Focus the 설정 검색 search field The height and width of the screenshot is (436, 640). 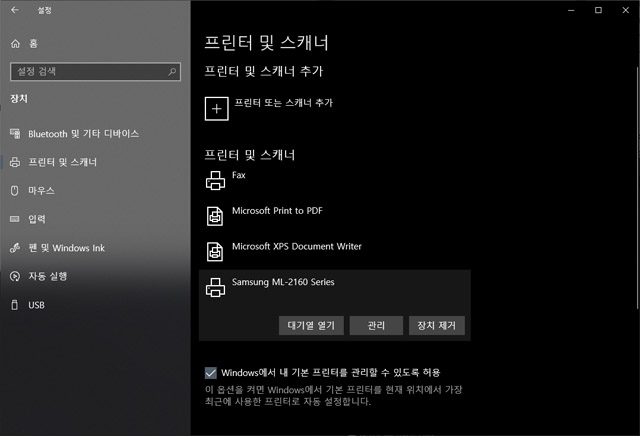95,71
